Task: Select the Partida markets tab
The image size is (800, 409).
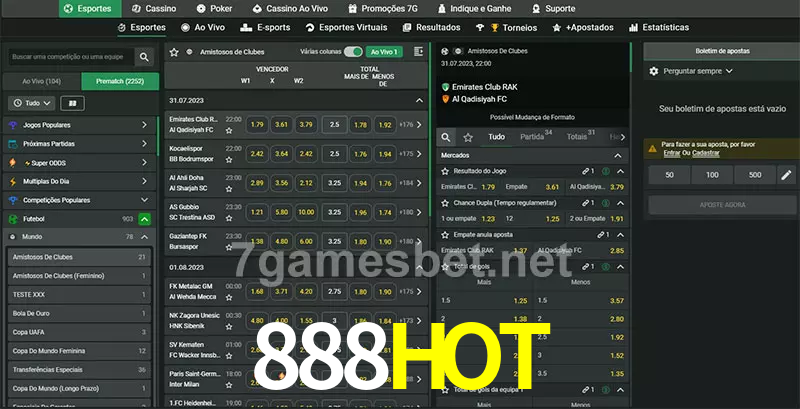Action: [536, 137]
